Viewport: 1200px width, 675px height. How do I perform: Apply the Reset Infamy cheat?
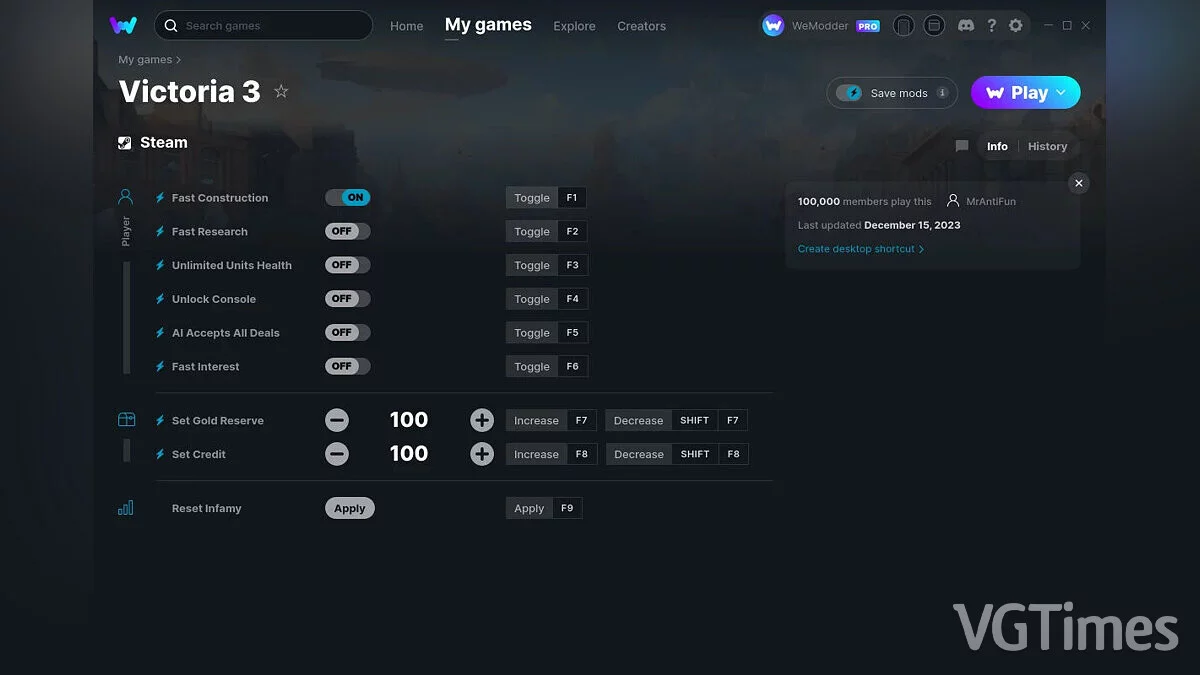[x=350, y=508]
